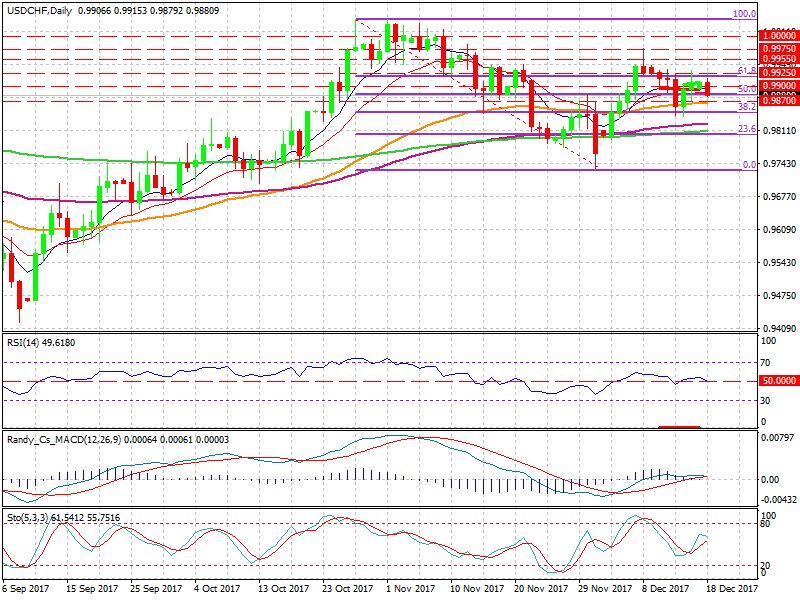Click the 15 Sep 2017 date label
800x600 pixels.
[92, 589]
